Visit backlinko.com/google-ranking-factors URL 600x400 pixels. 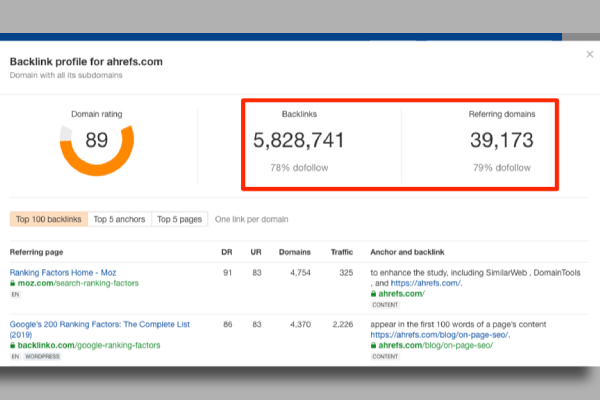pos(89,345)
